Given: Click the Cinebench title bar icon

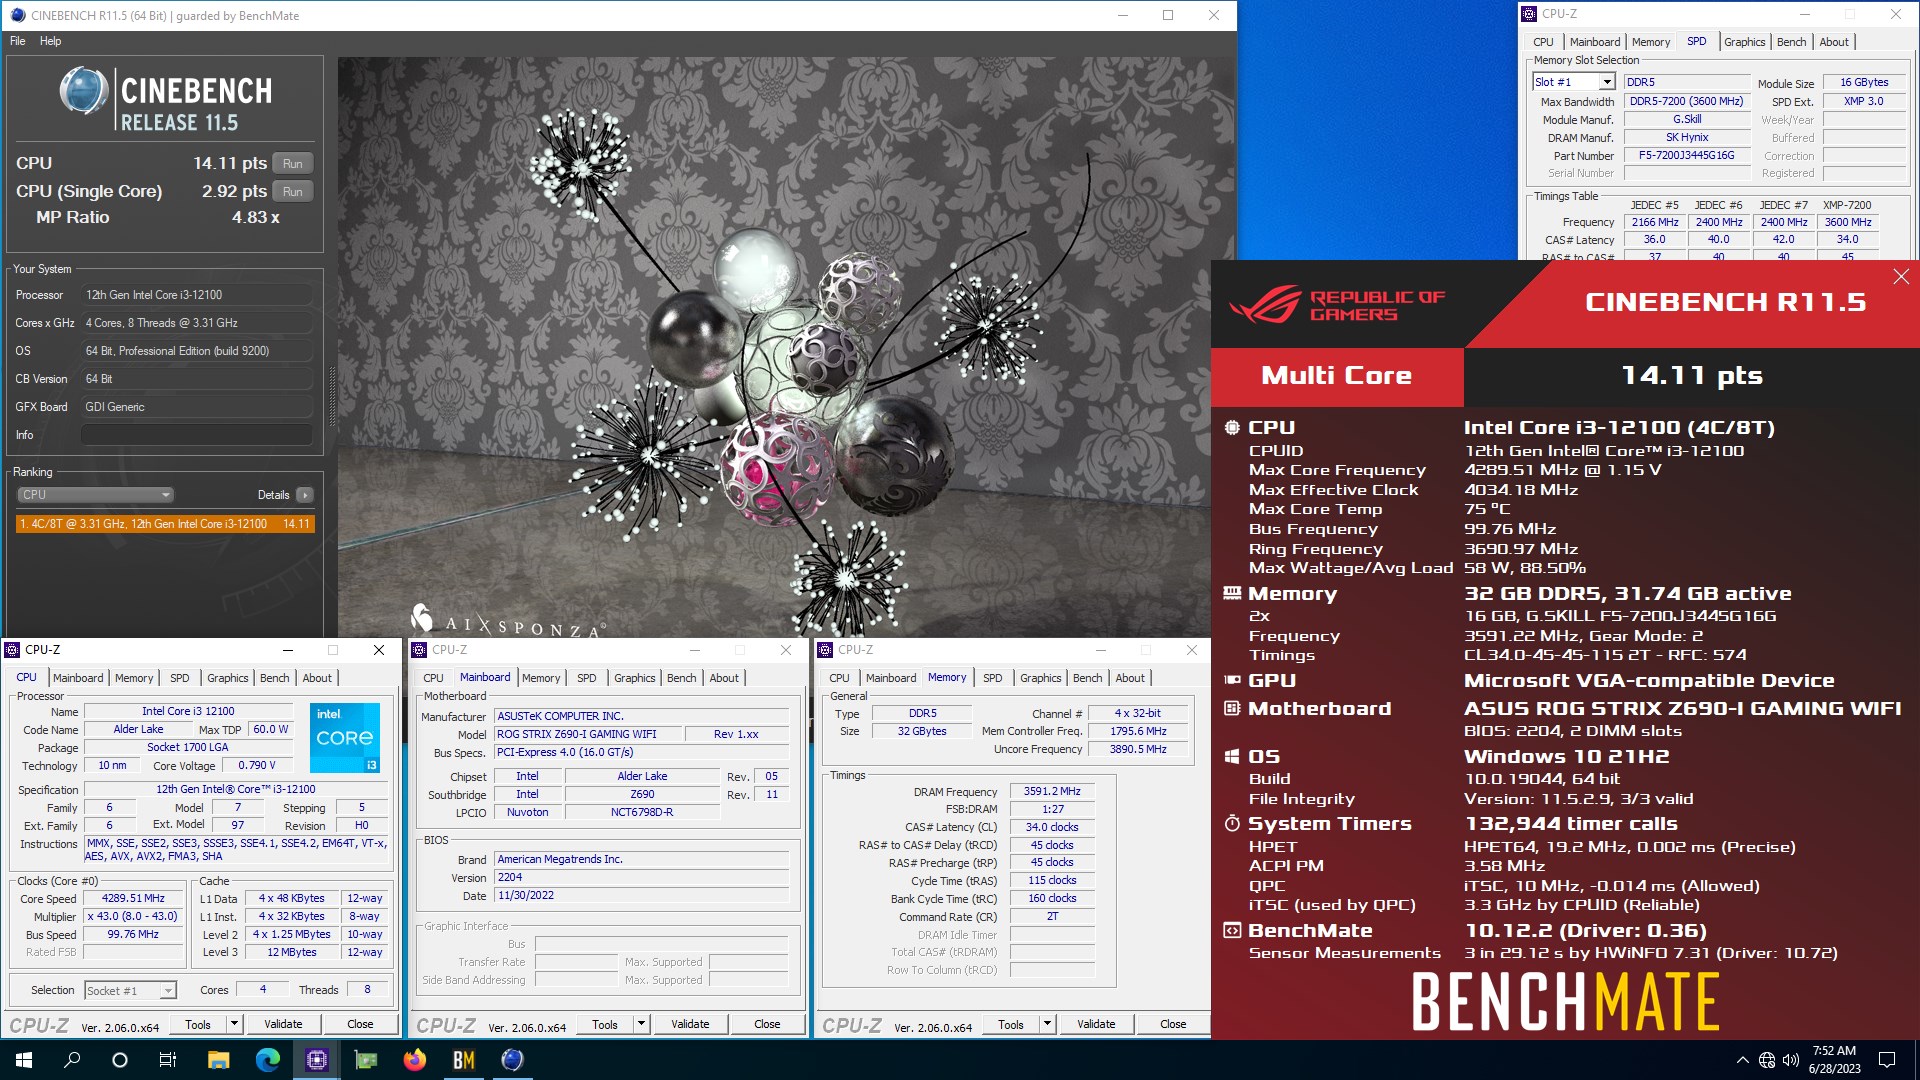Looking at the screenshot, I should coord(18,15).
